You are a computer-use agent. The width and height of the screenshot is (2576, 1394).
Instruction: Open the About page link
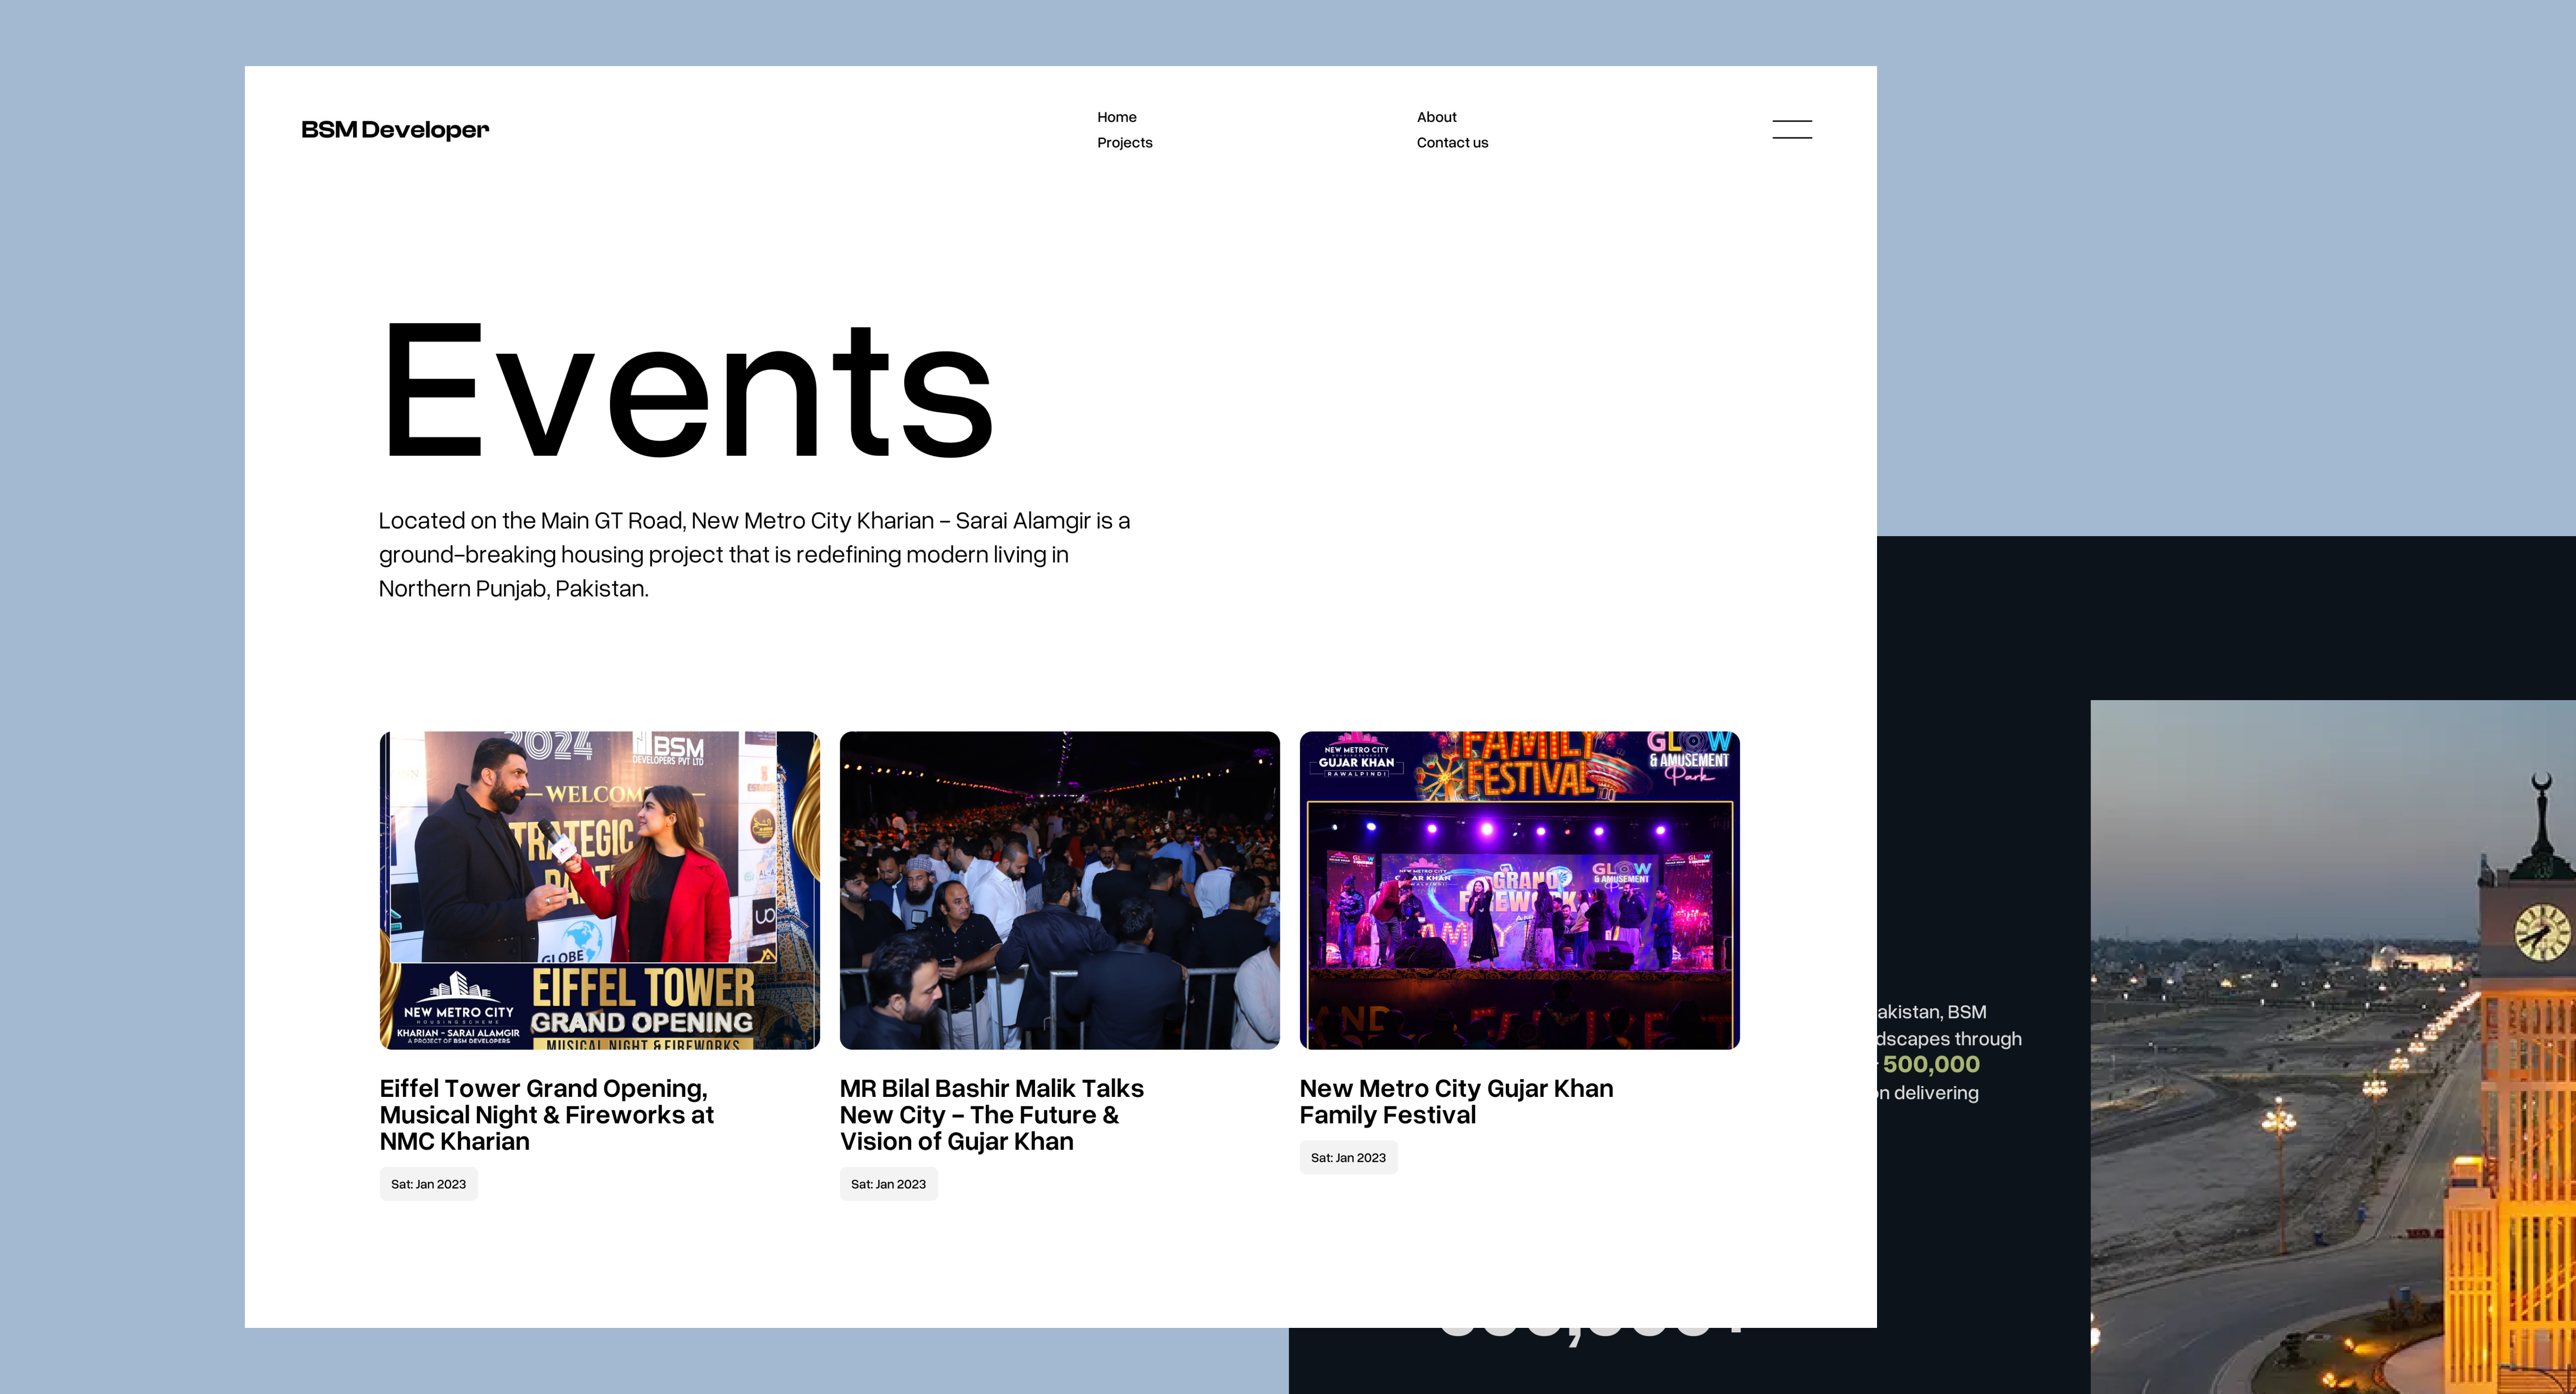[1436, 117]
